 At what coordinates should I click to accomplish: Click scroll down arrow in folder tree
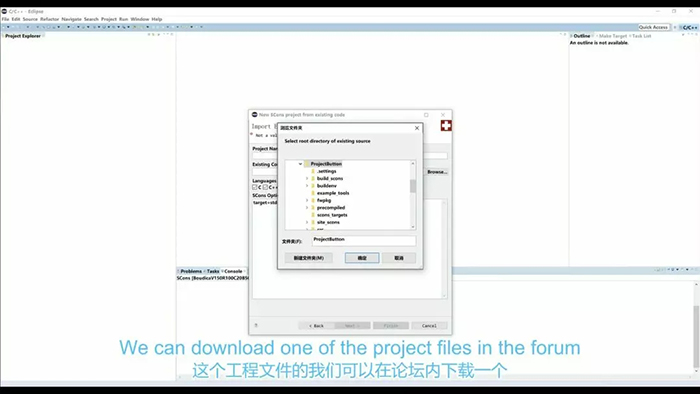click(413, 227)
